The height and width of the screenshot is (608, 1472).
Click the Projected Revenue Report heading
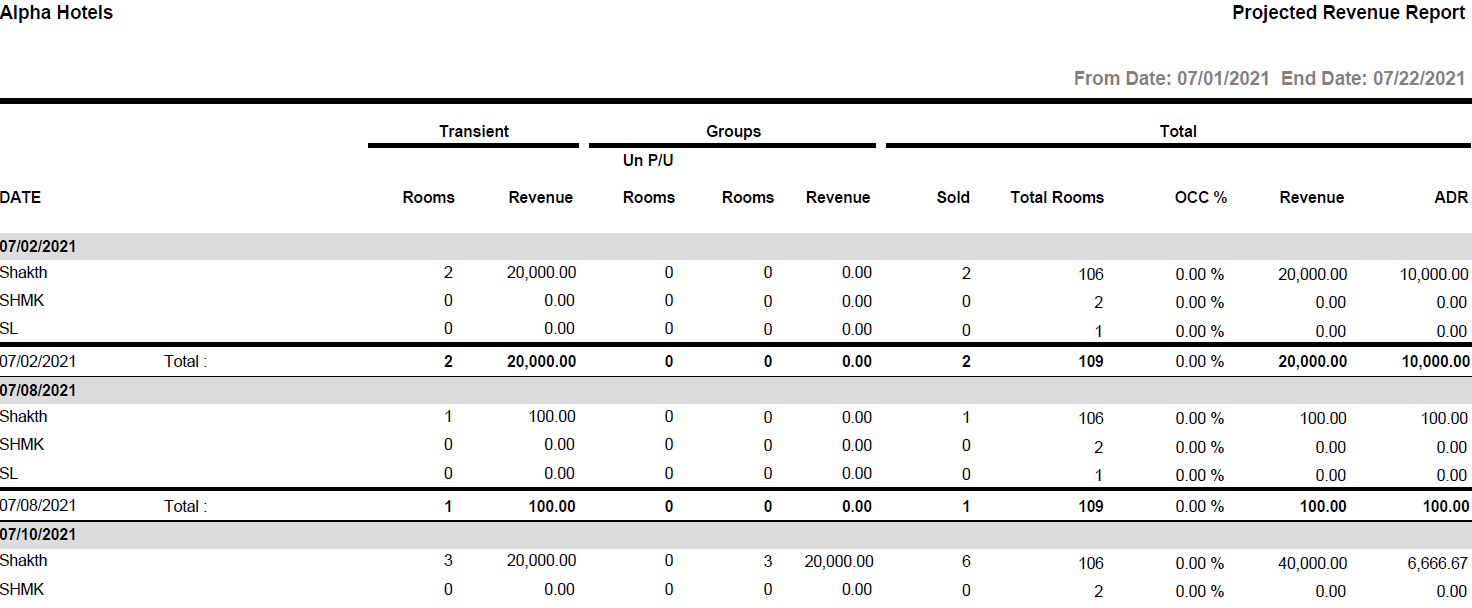coord(1348,13)
